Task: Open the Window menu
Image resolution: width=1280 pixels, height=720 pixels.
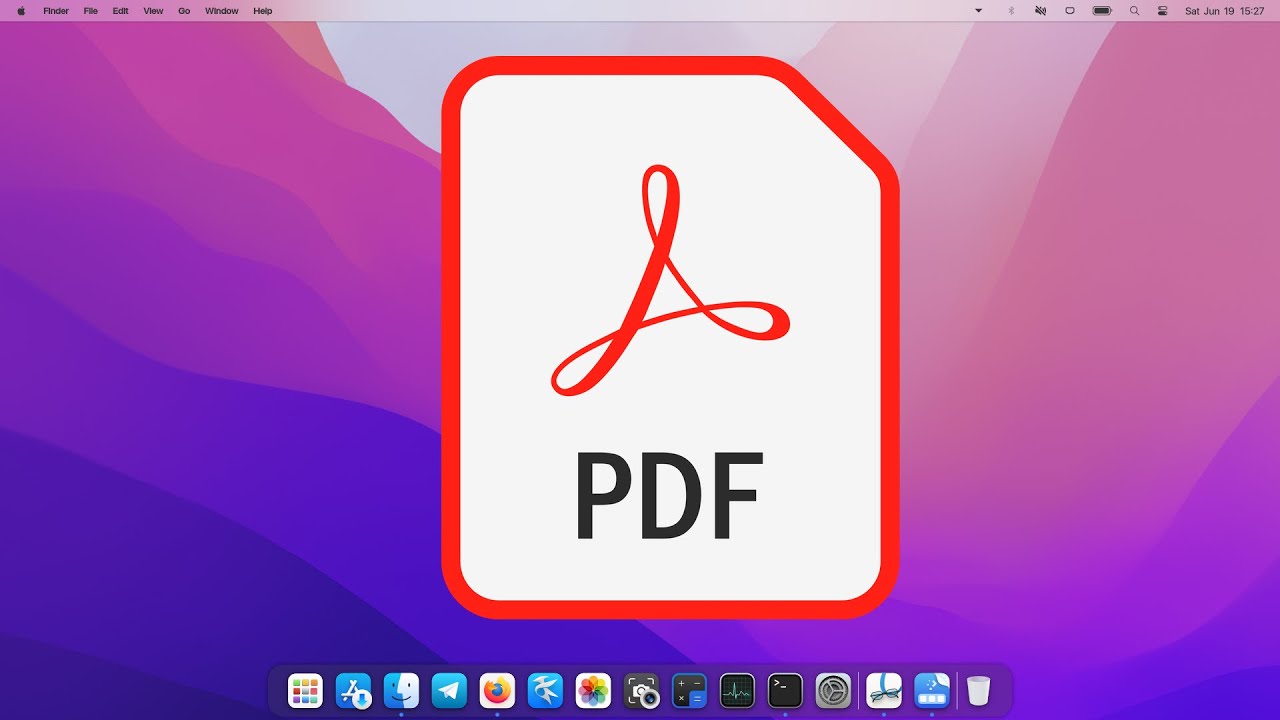Action: coord(222,11)
